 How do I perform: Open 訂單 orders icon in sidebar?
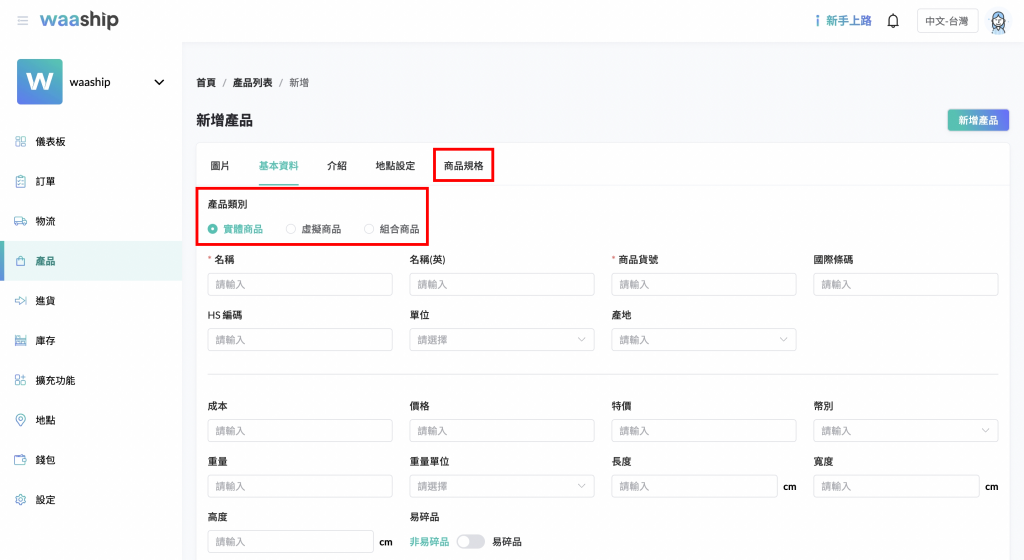pos(20,182)
